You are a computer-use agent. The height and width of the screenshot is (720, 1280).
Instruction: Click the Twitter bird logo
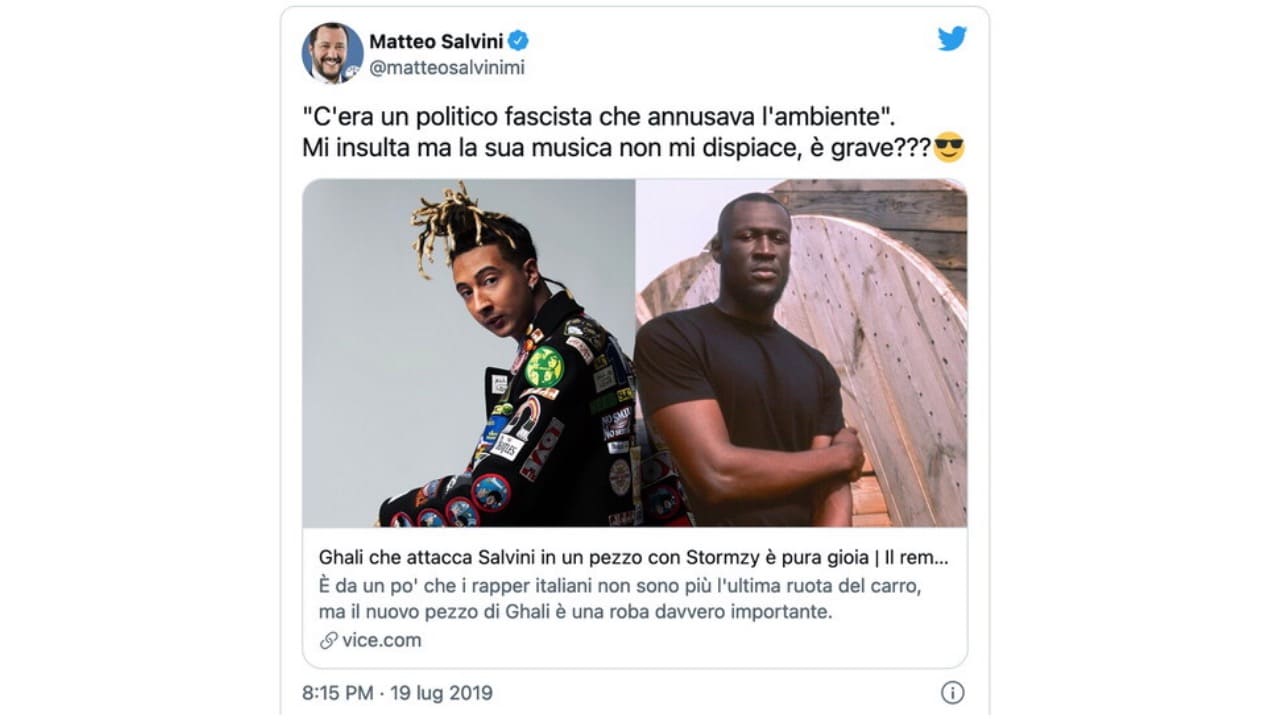tap(952, 39)
